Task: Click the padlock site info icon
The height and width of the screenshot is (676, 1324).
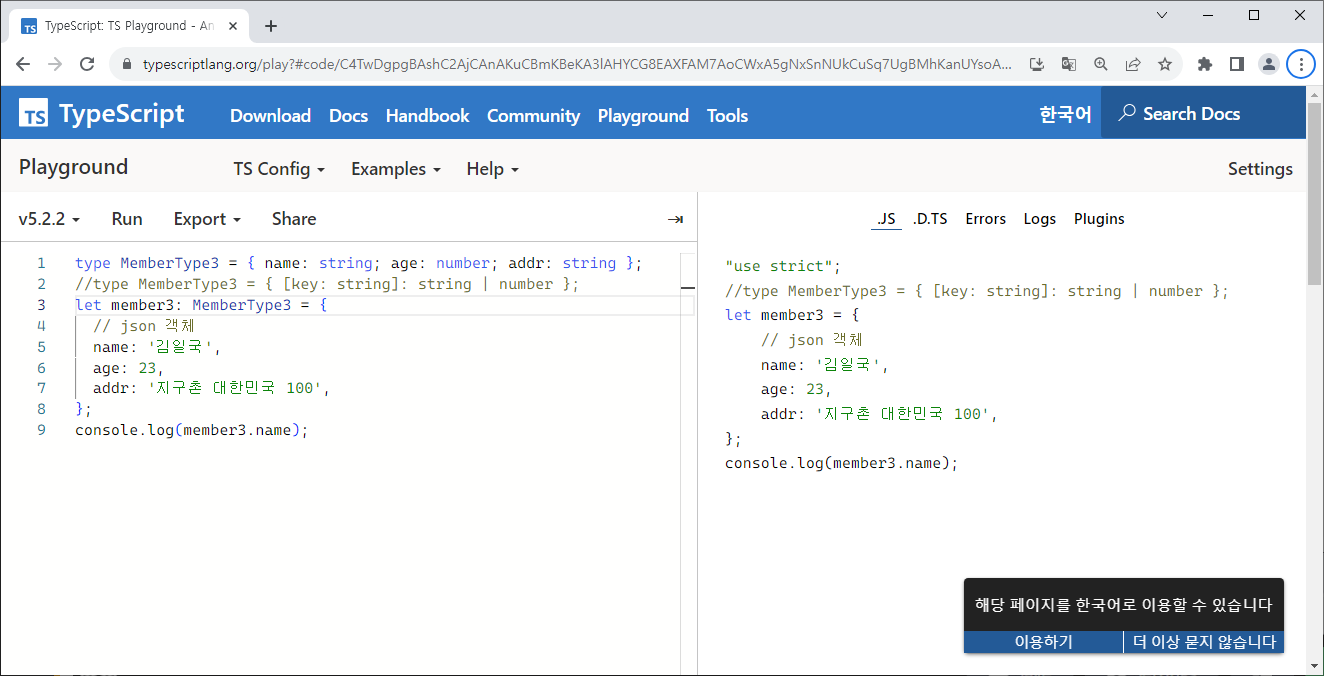Action: click(x=126, y=64)
